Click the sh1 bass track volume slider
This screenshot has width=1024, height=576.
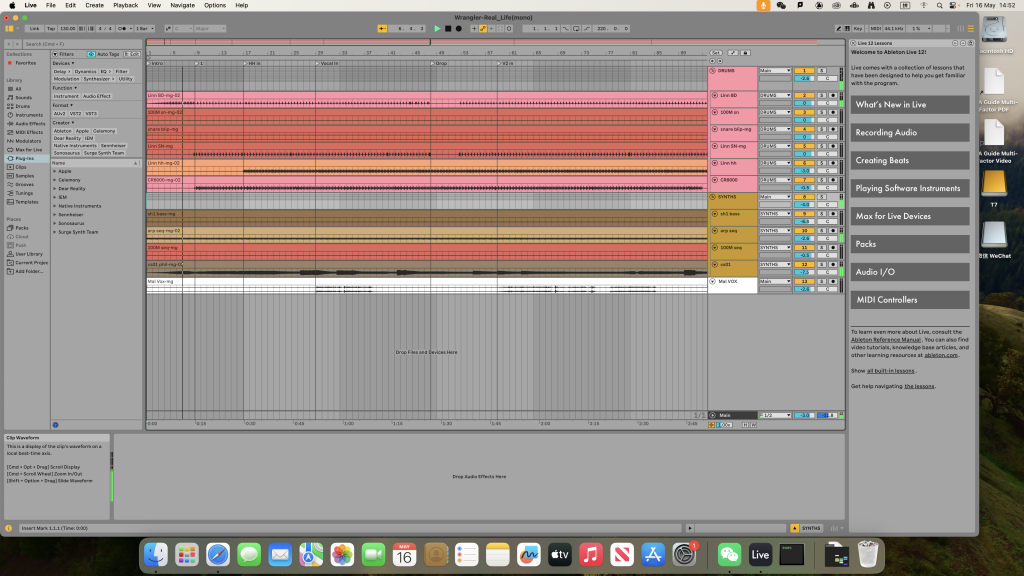coord(804,221)
